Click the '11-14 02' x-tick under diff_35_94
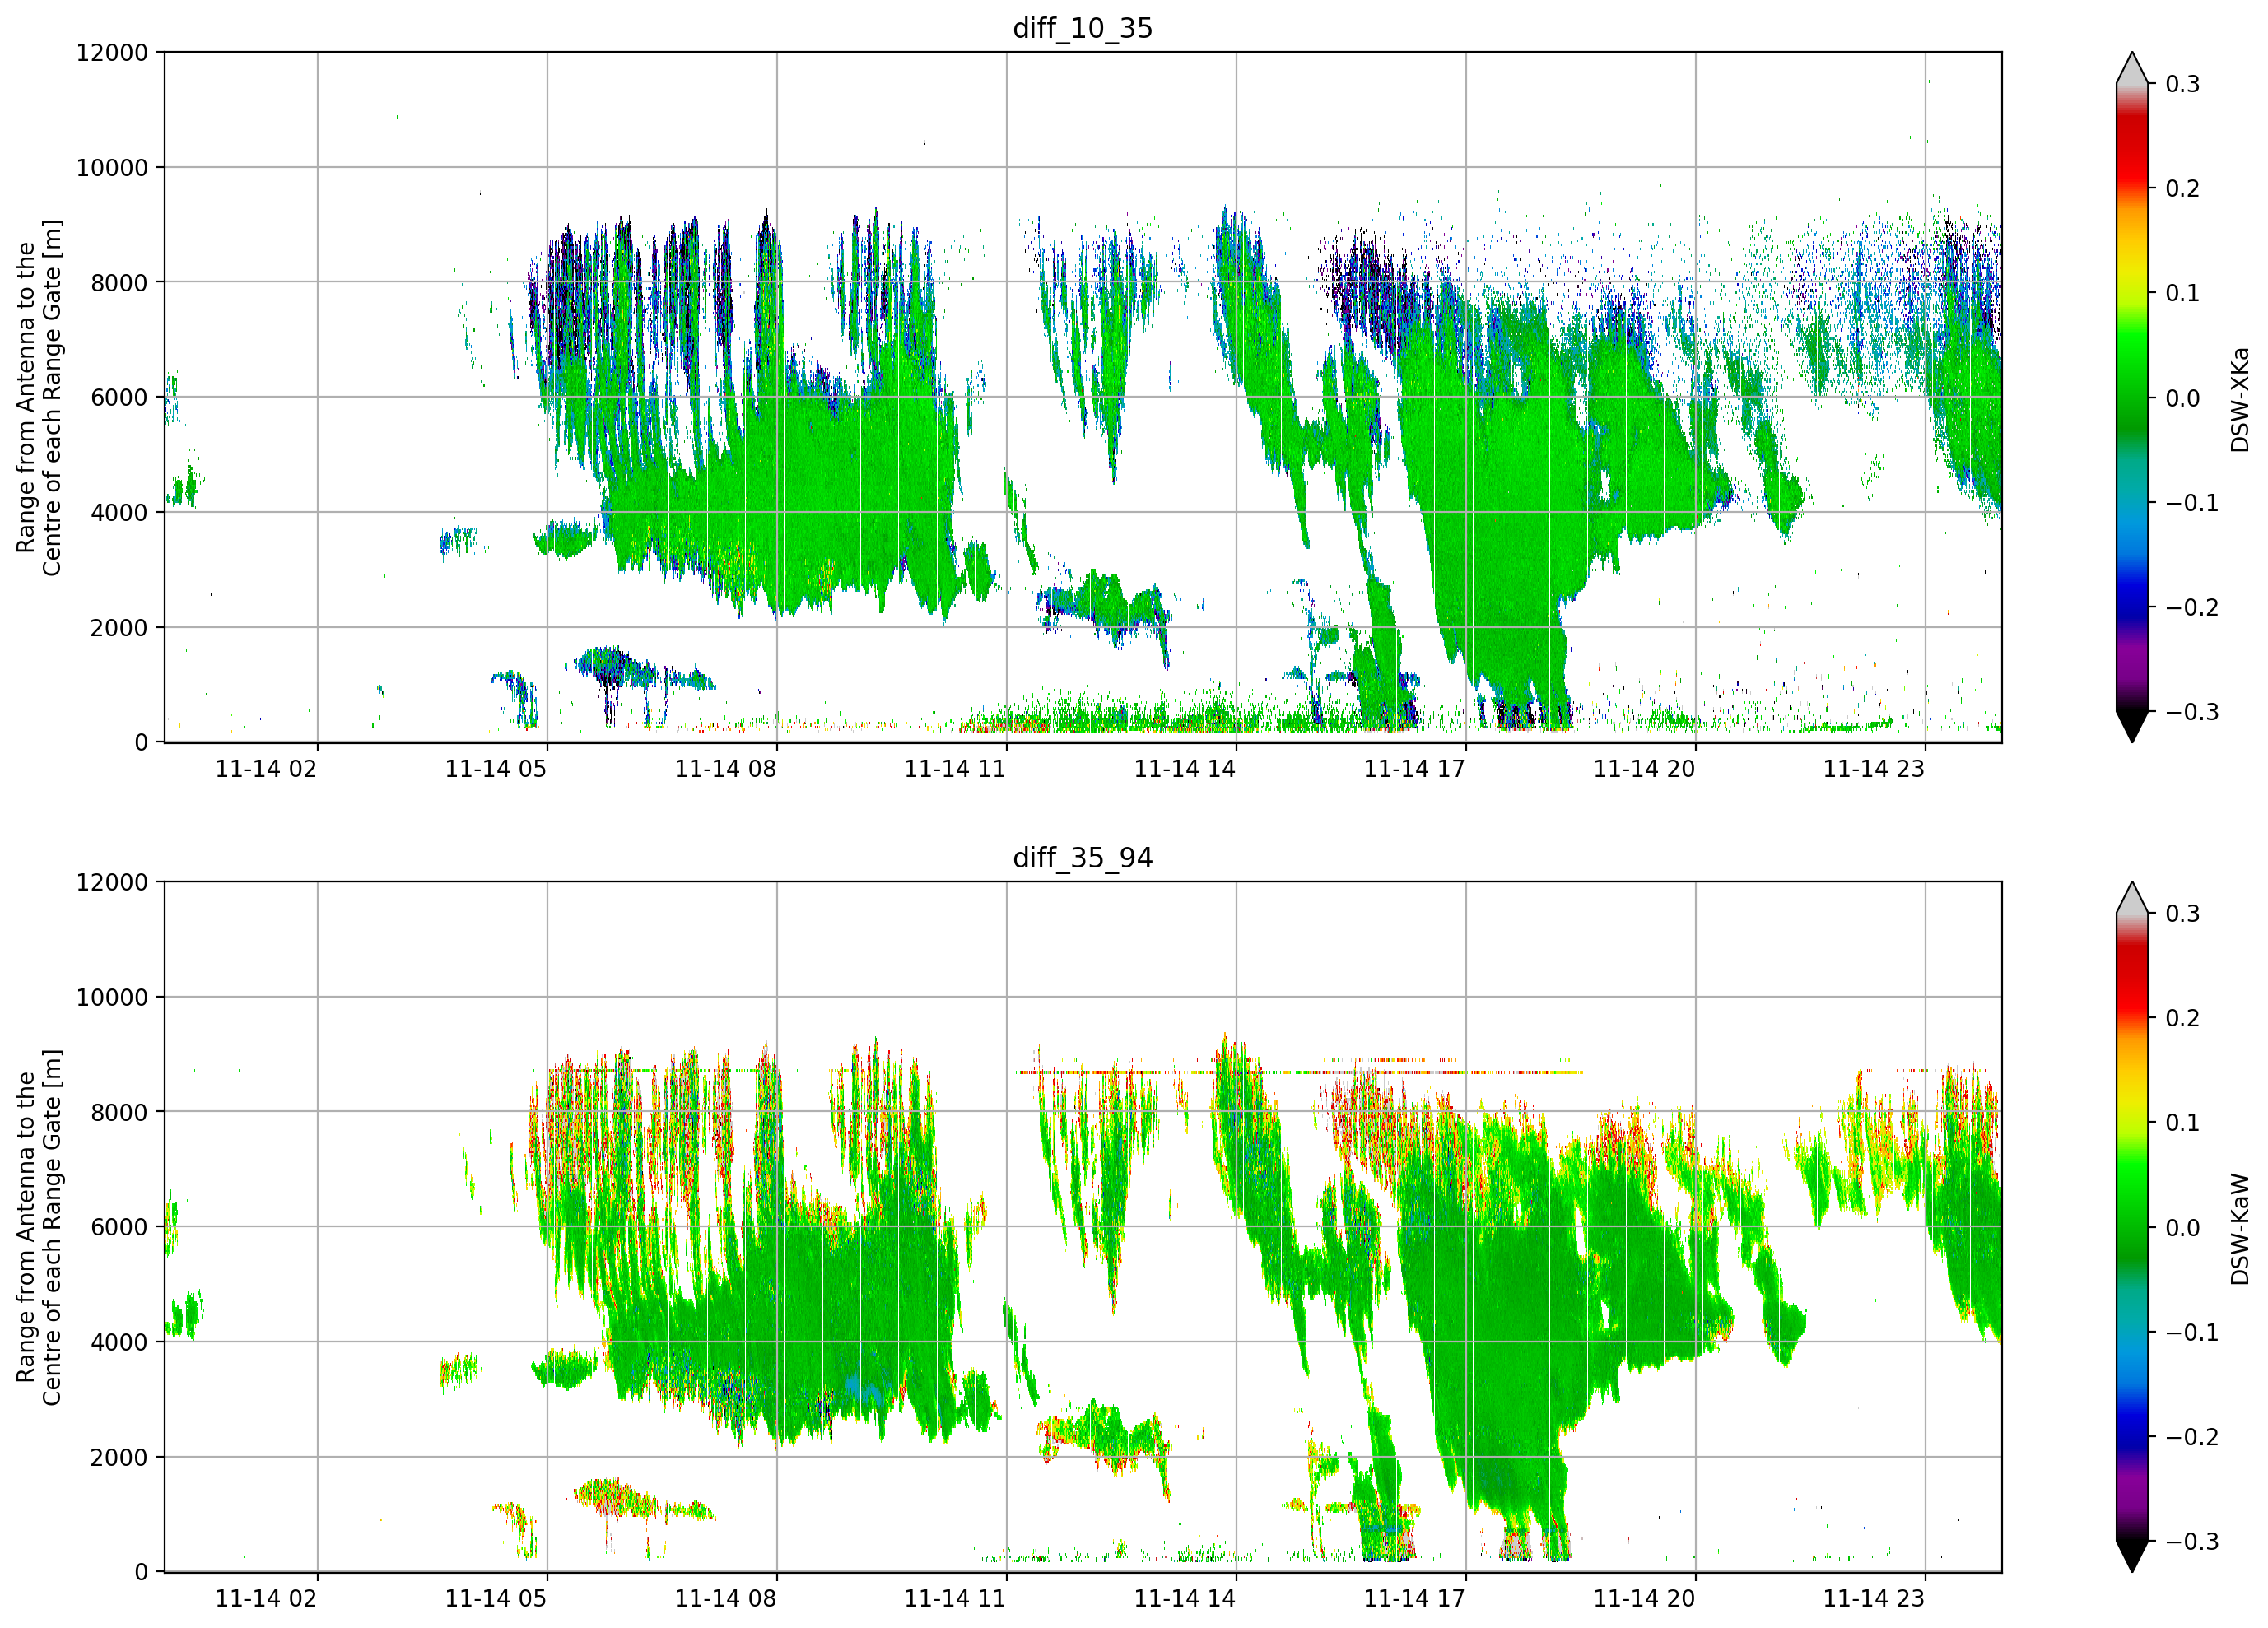 click(x=266, y=1599)
